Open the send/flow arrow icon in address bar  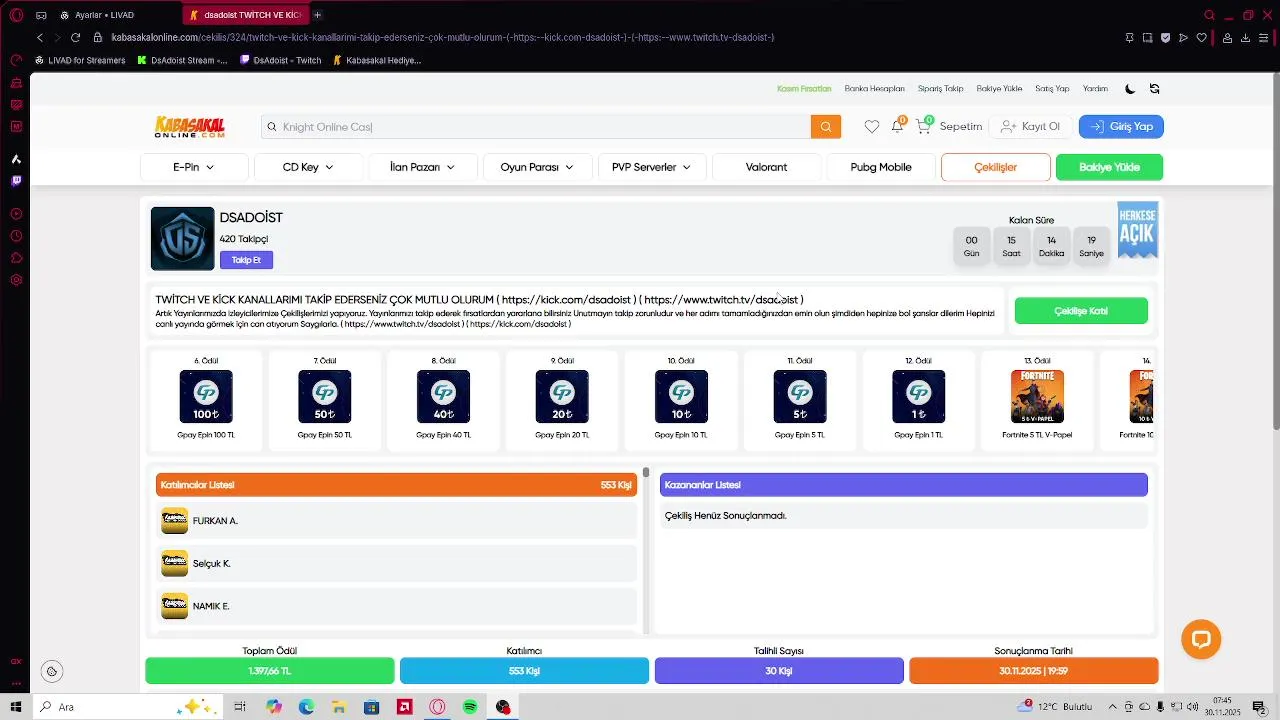coord(1183,37)
